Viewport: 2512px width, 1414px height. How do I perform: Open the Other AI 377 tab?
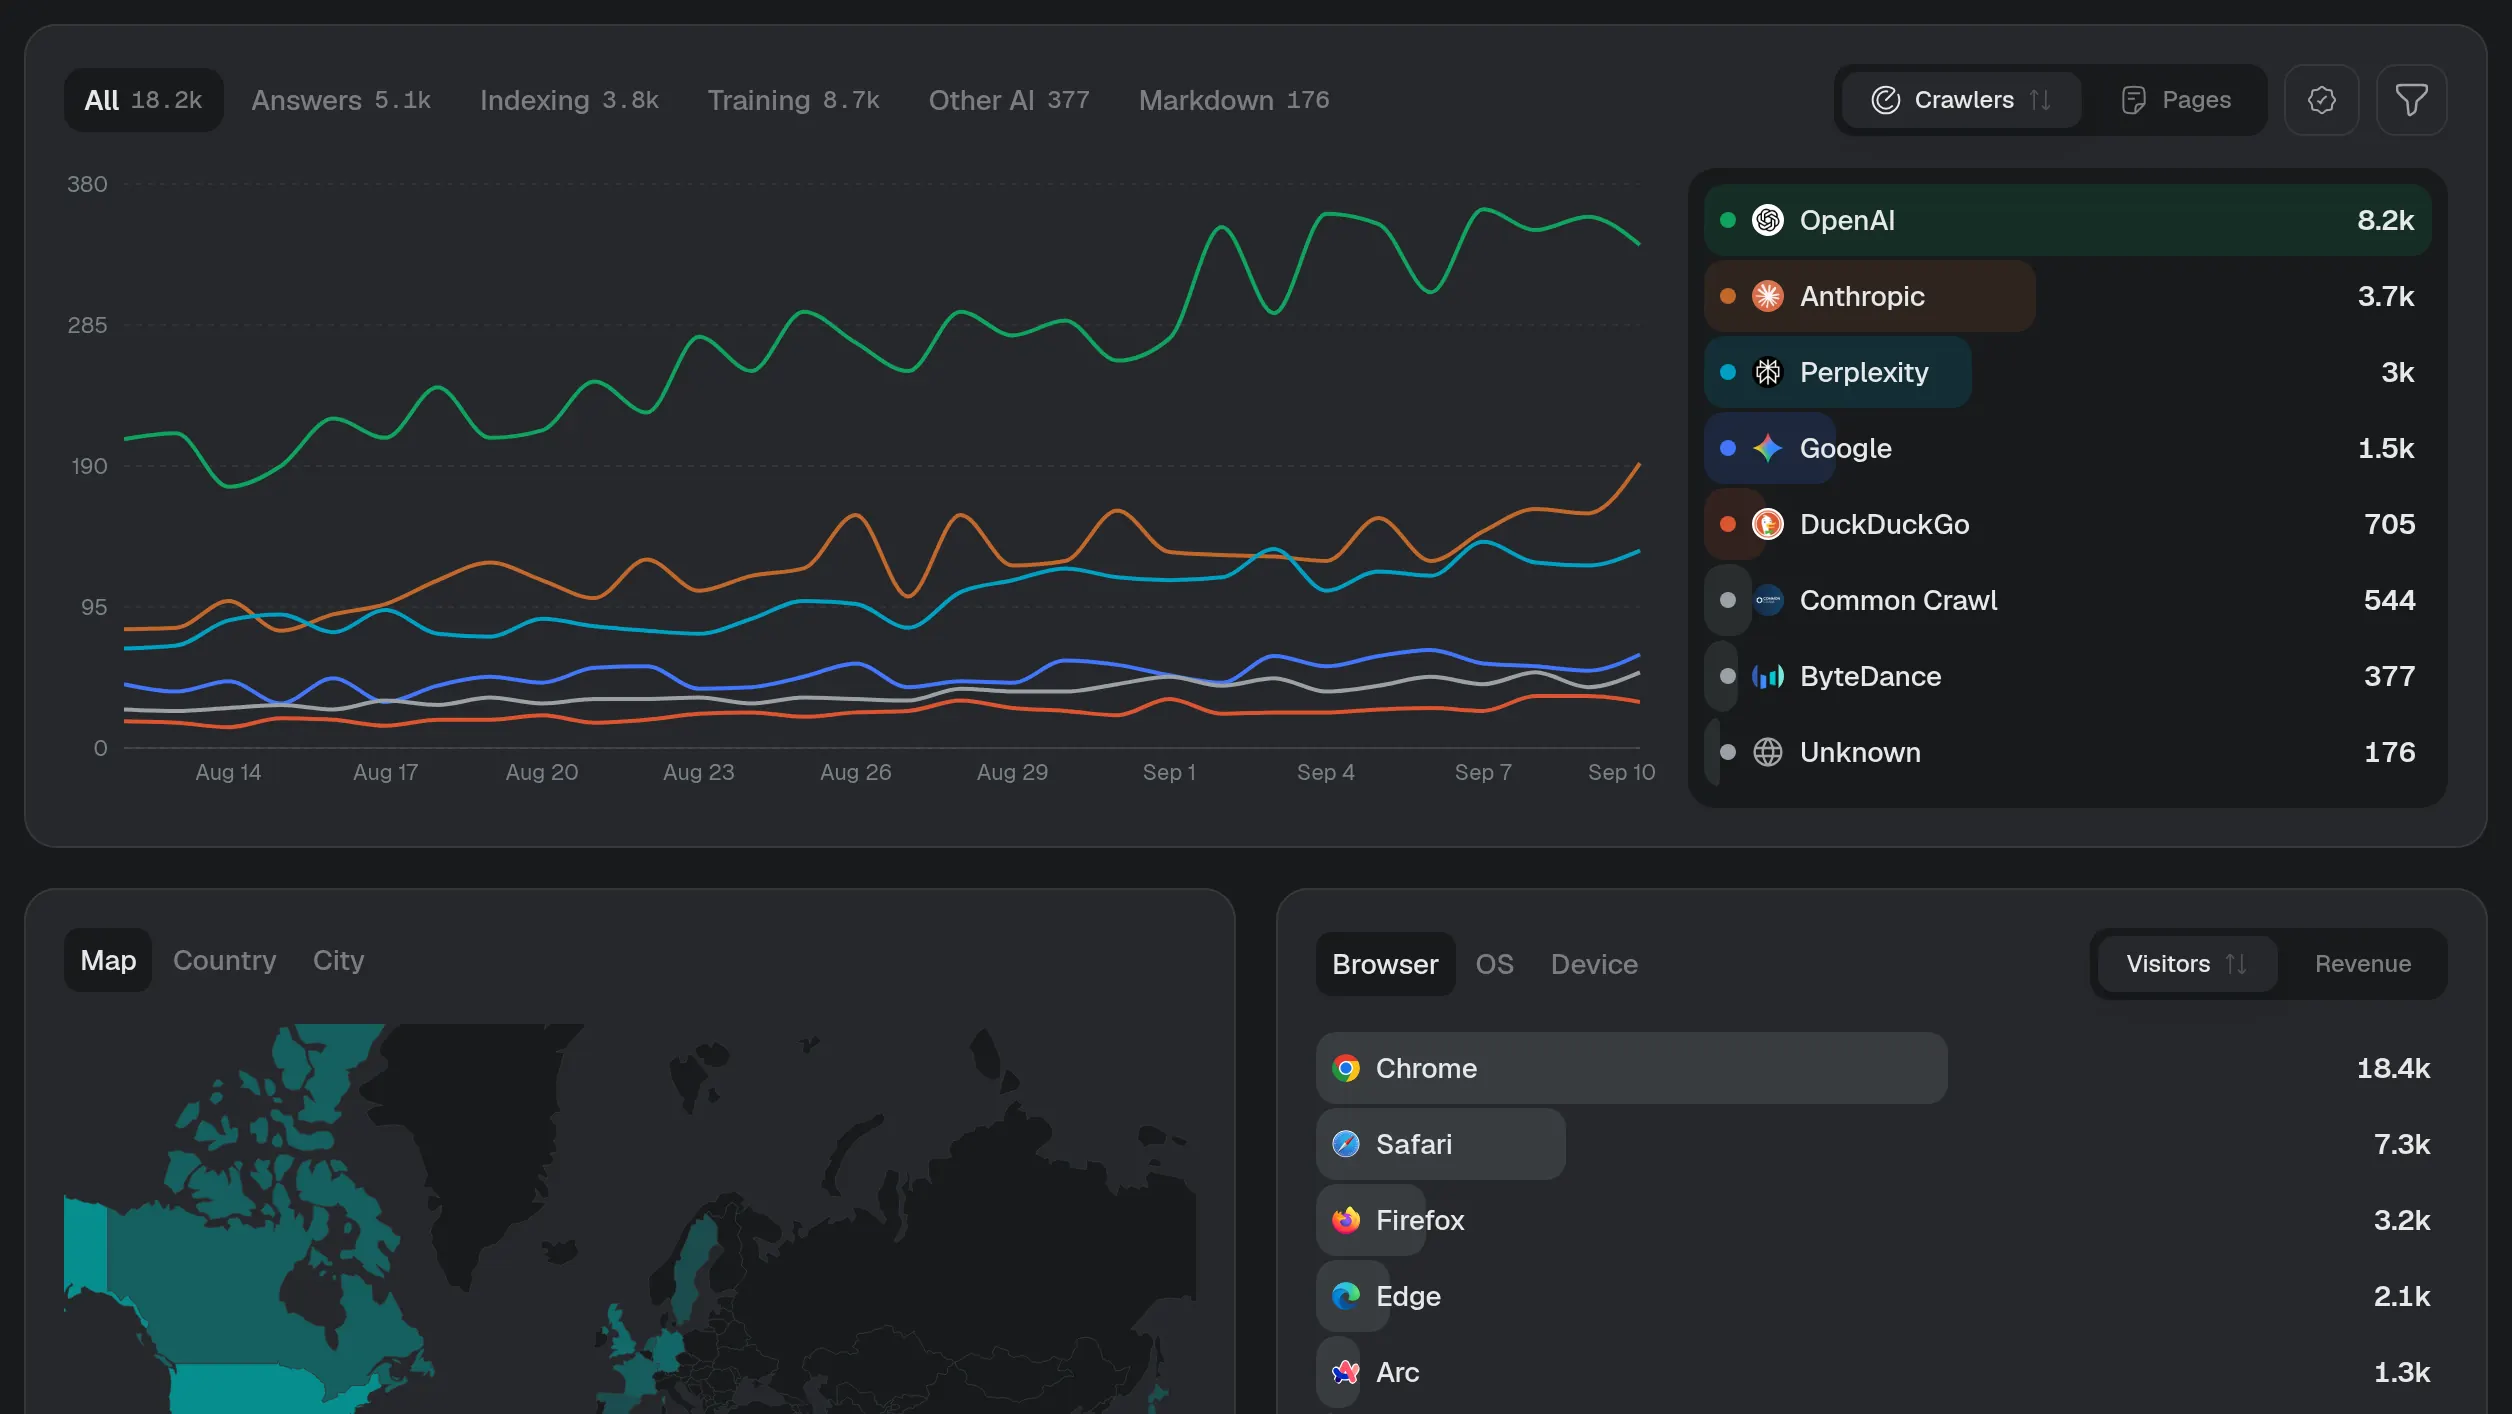click(x=1009, y=100)
